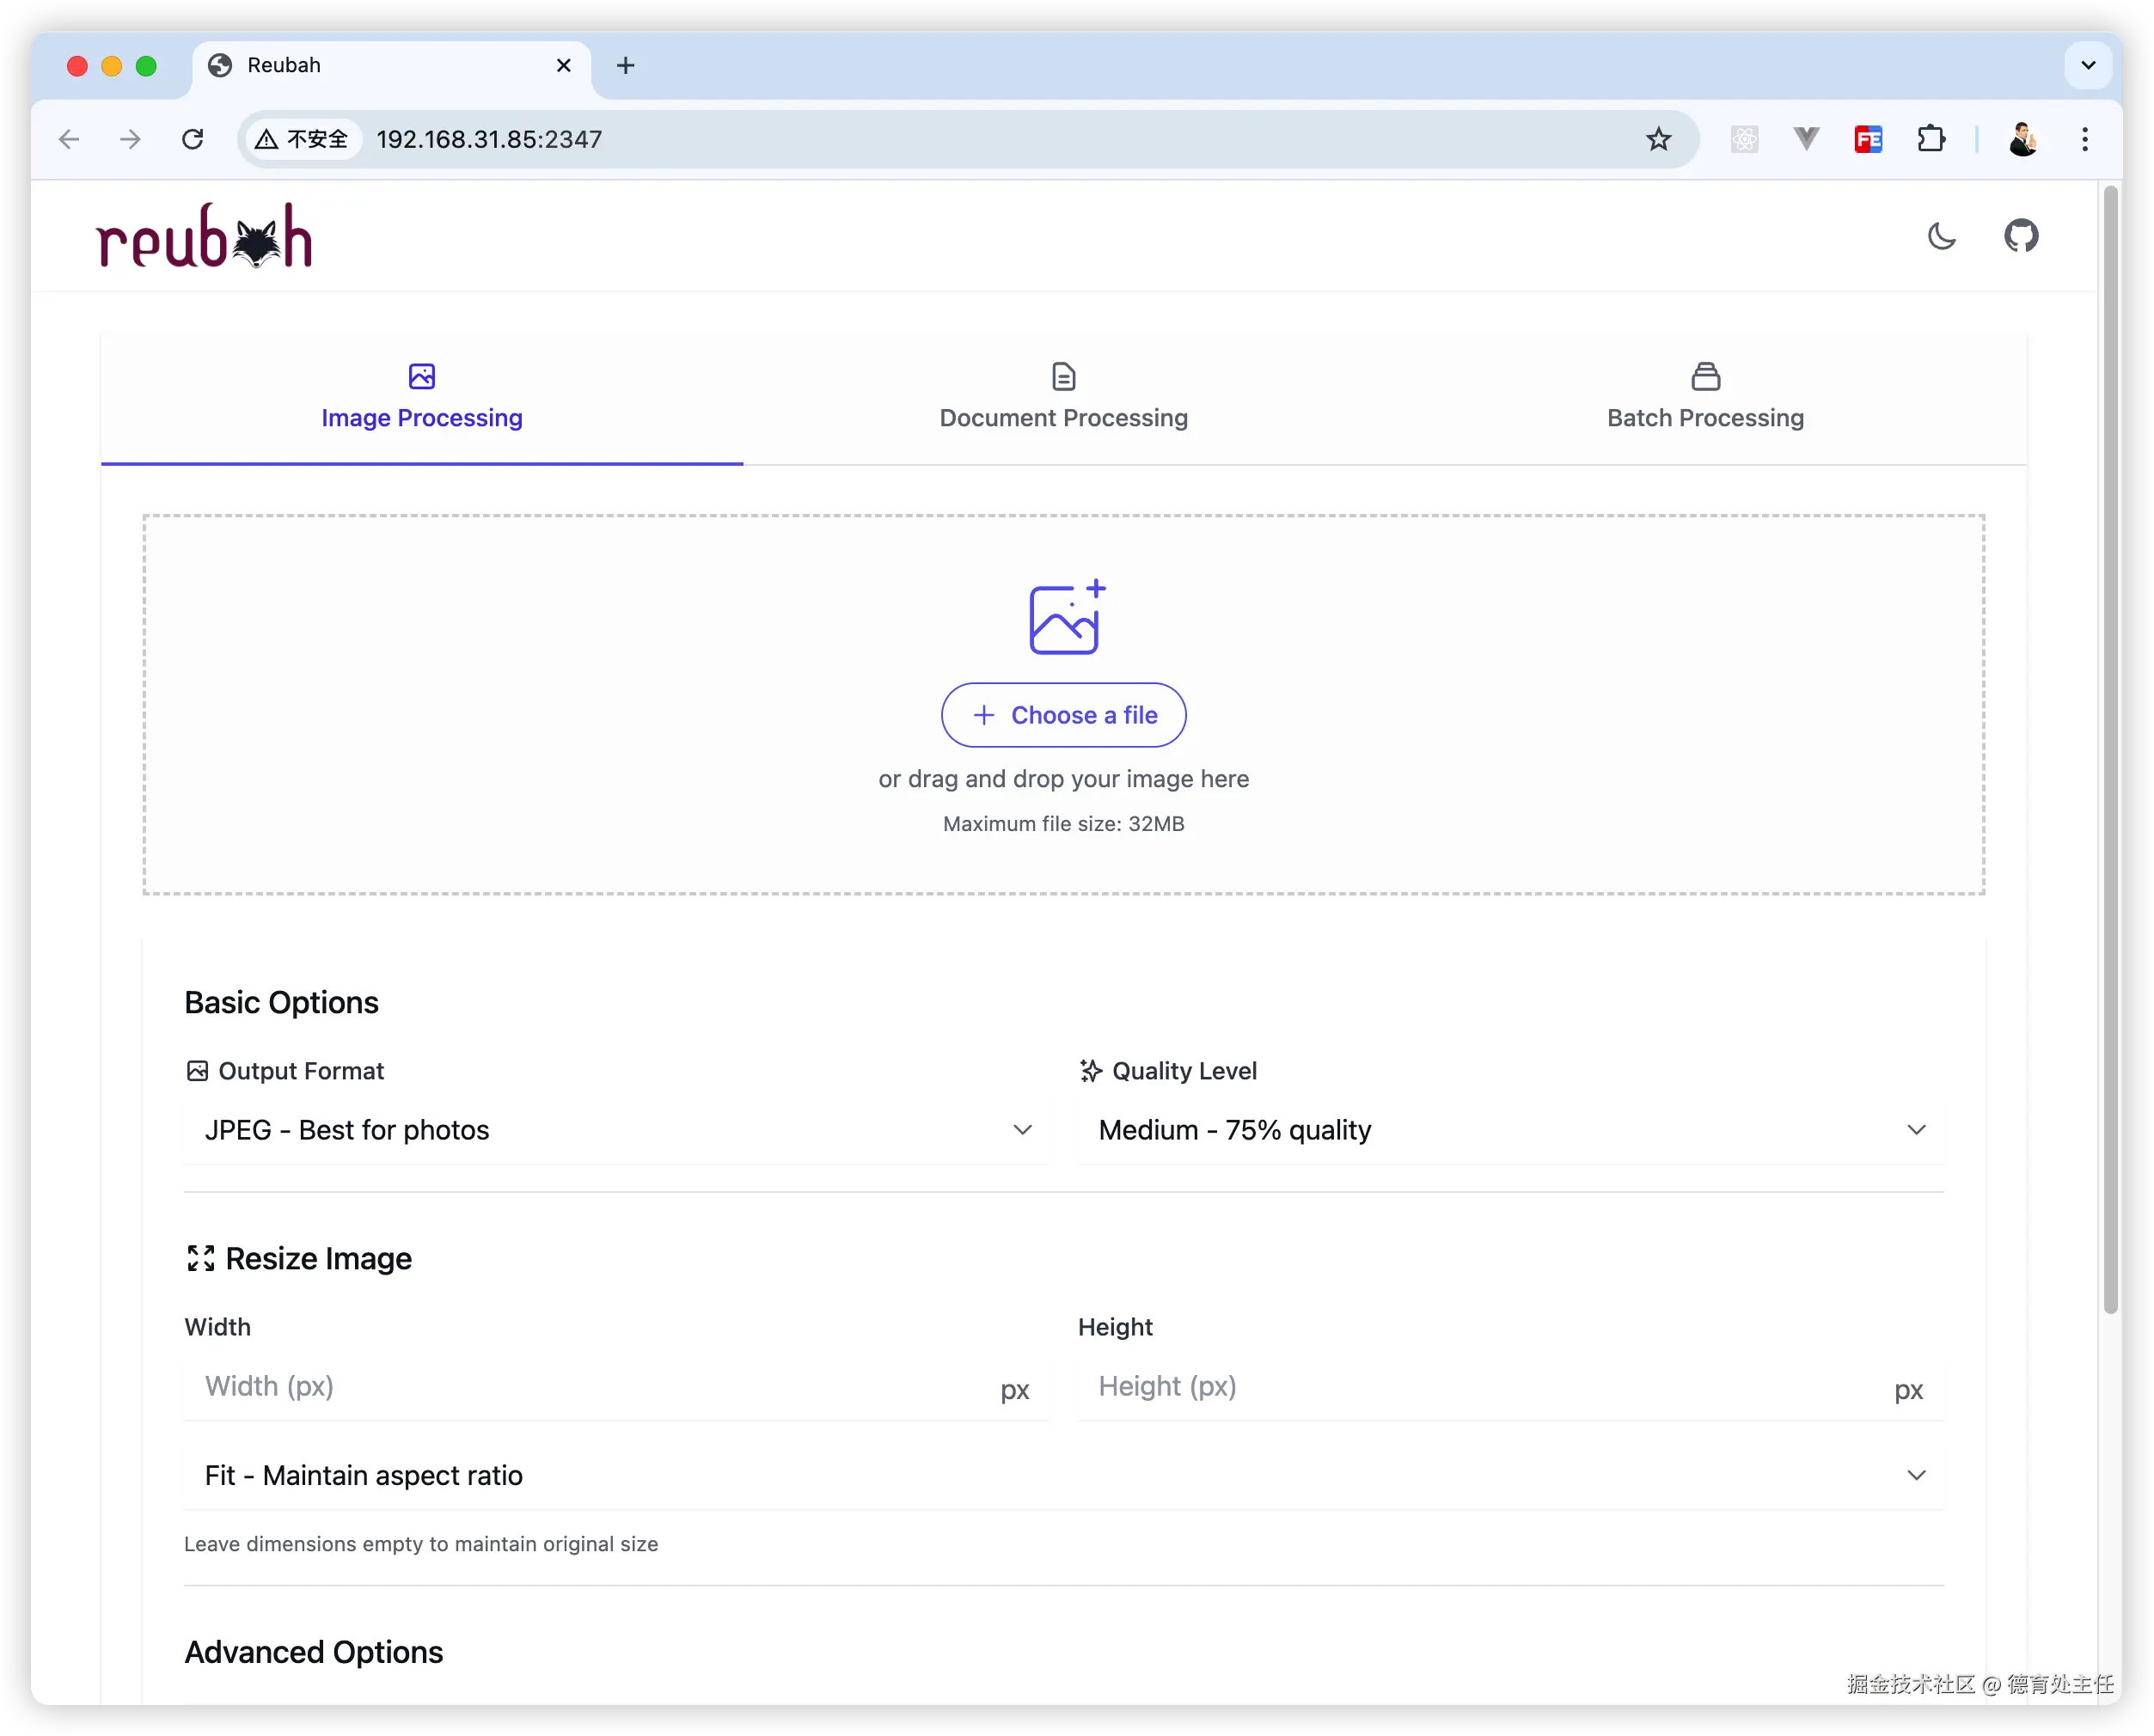Image resolution: width=2154 pixels, height=1736 pixels.
Task: Click the "or drag and drop your image here" text
Action: (1063, 779)
